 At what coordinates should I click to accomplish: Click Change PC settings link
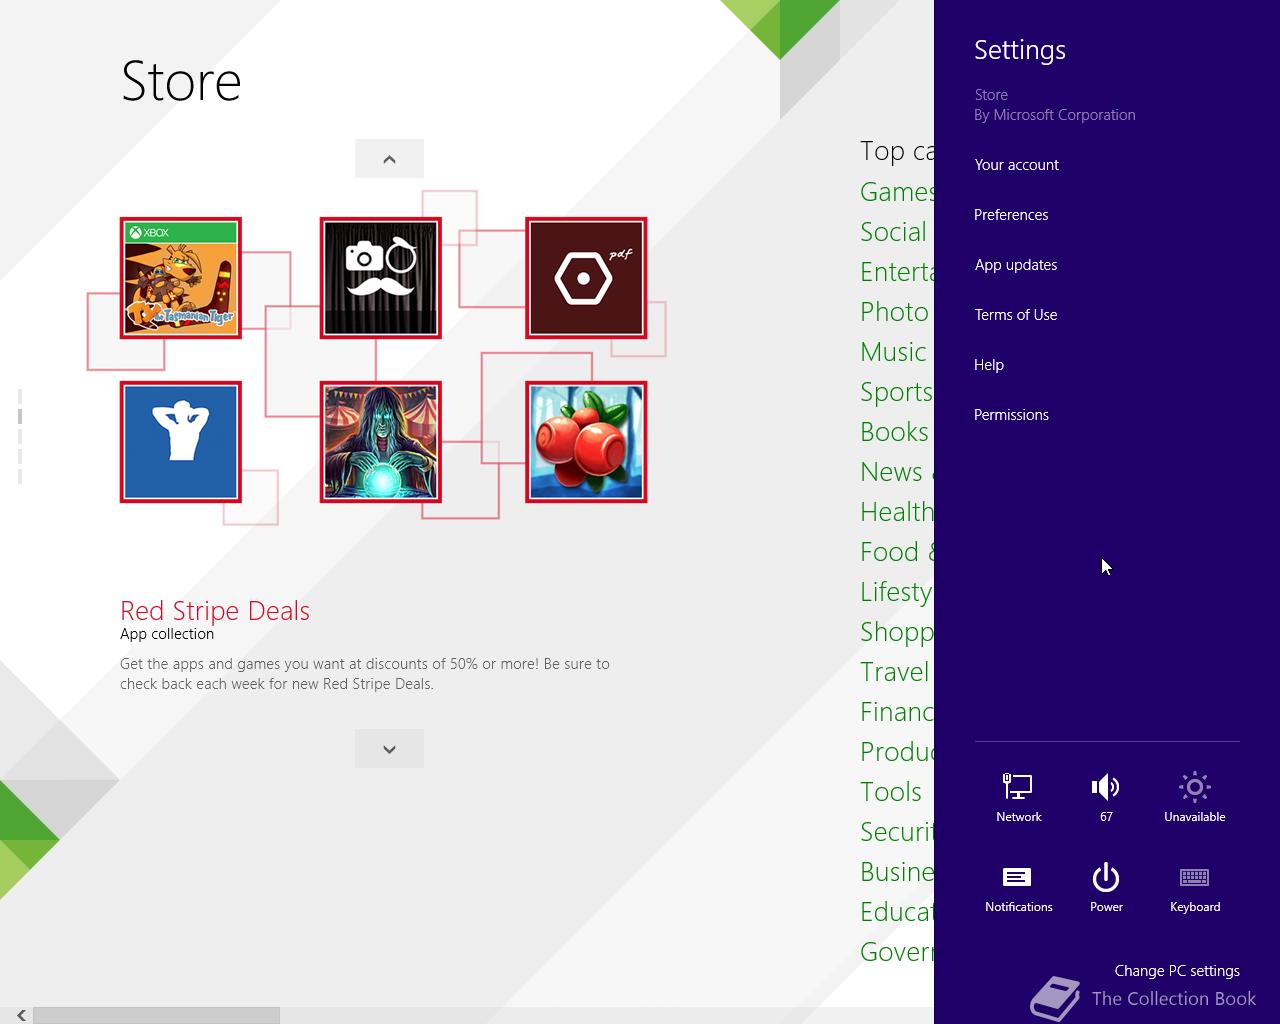(1177, 971)
